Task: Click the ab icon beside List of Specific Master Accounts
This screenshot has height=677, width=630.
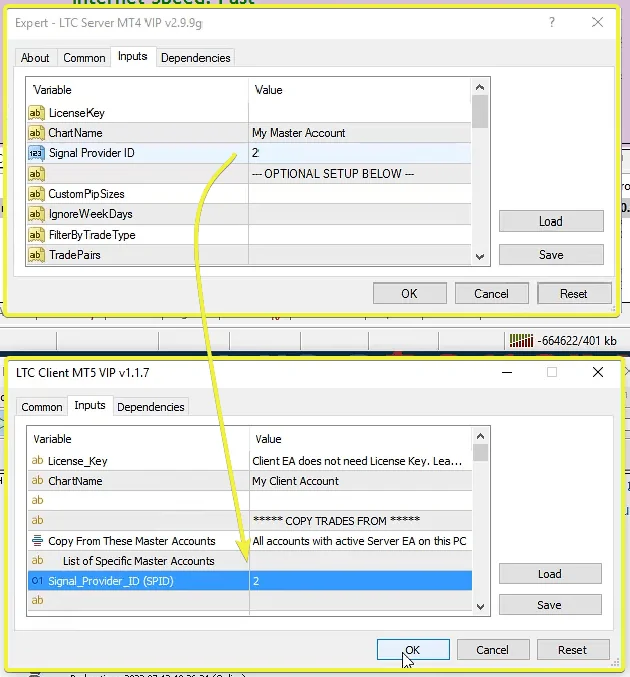Action: point(38,560)
